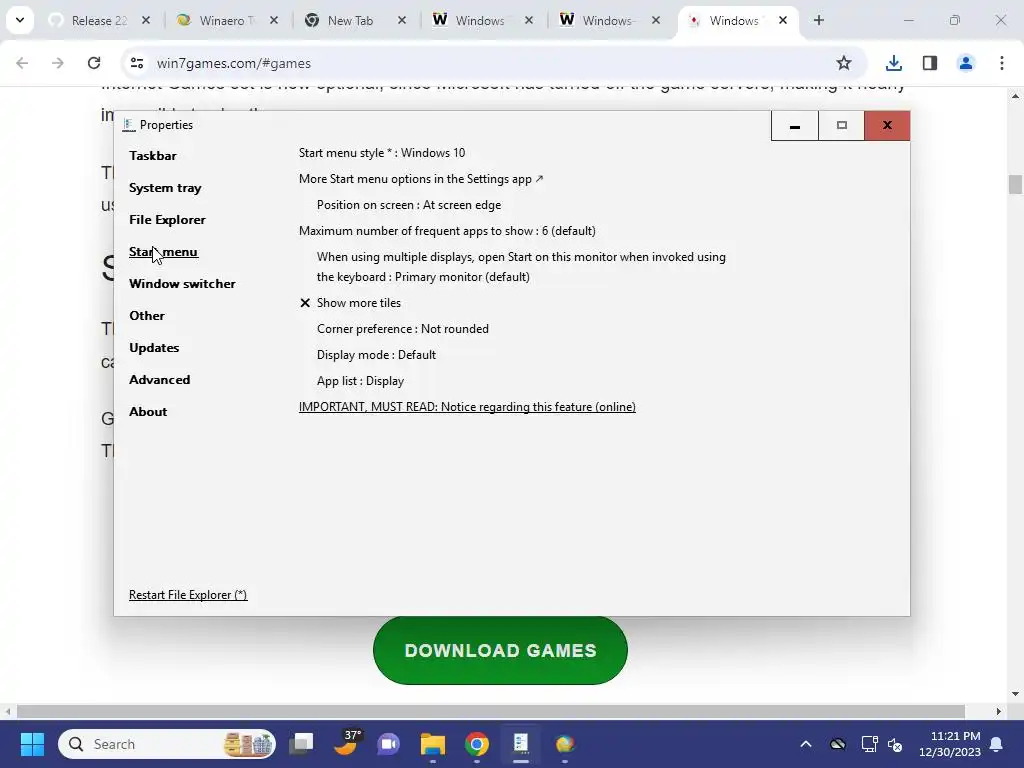1024x768 pixels.
Task: Open the OneDrive cloud tray icon
Action: 838,744
